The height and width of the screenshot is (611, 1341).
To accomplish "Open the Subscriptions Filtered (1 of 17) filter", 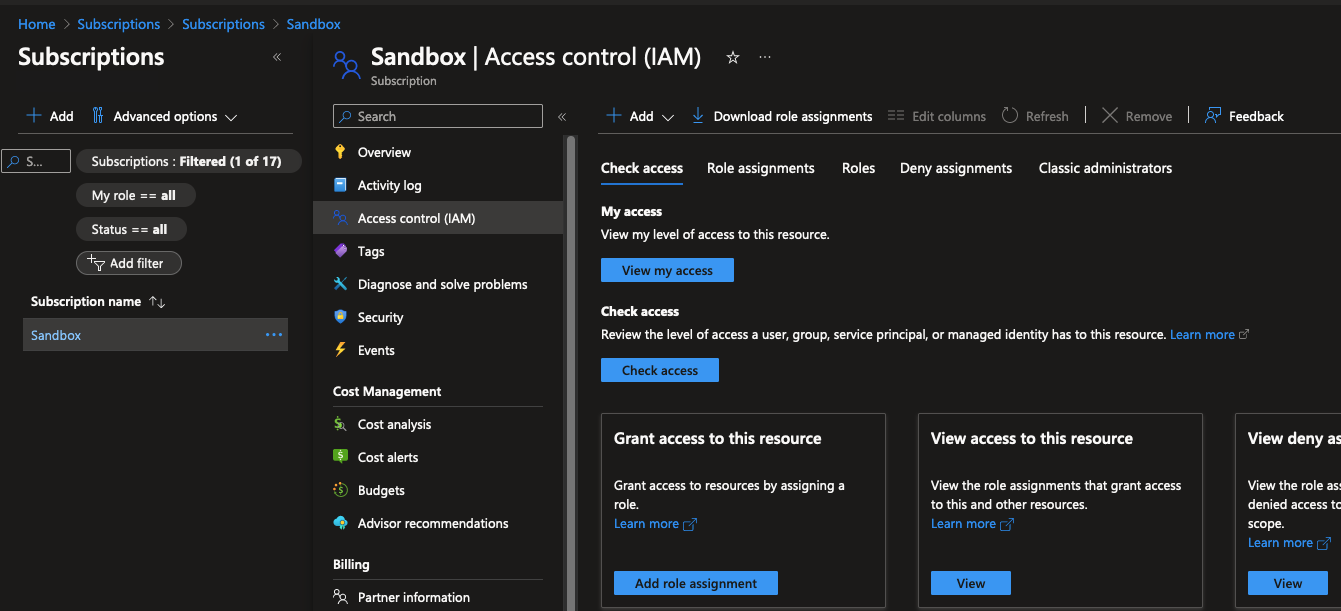I will (x=189, y=161).
